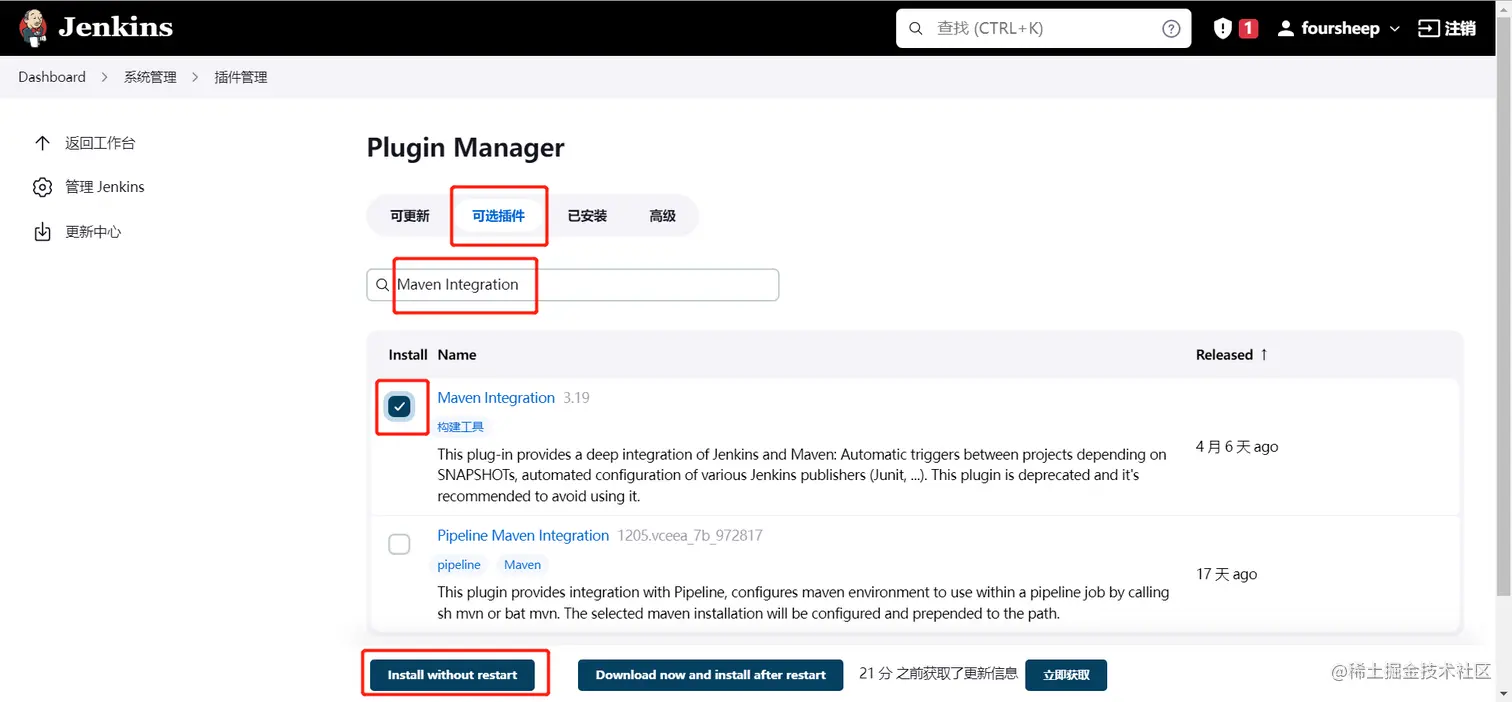This screenshot has height=702, width=1512.
Task: Click the Install column header
Action: click(408, 354)
